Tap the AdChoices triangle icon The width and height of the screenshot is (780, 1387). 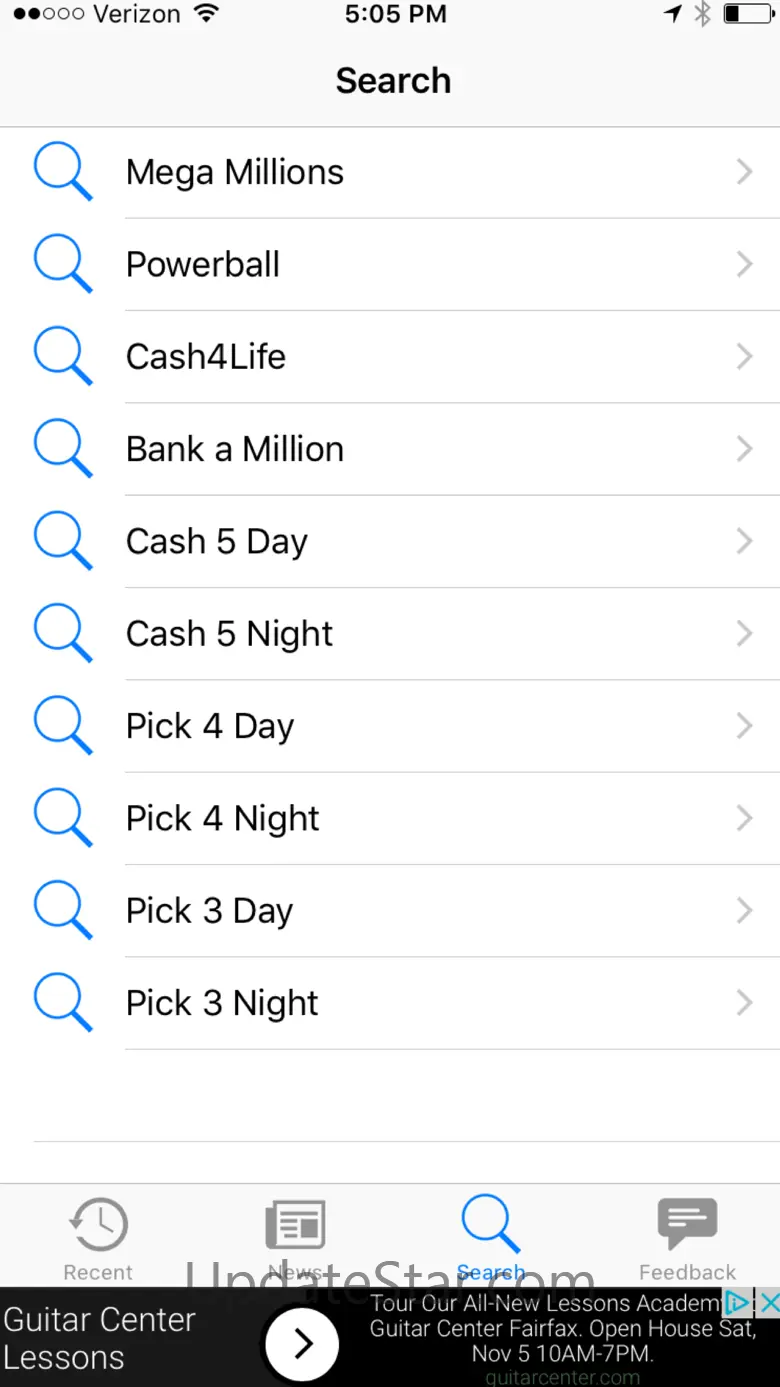(738, 1302)
